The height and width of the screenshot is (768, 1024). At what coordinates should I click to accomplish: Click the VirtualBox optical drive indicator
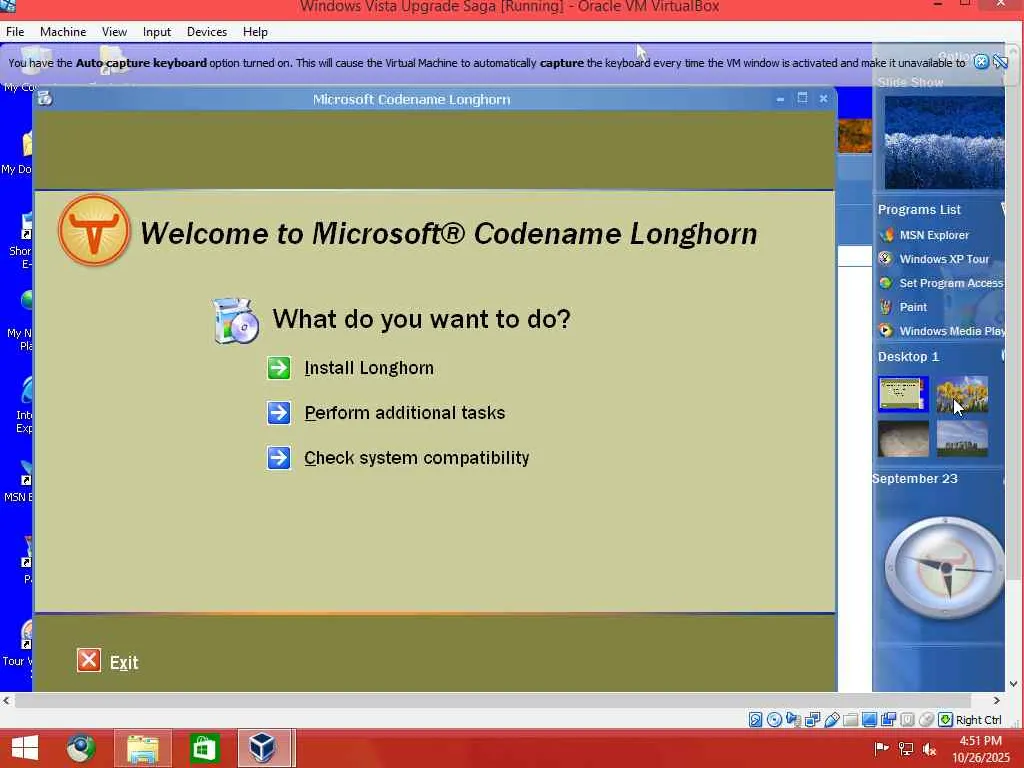click(775, 720)
